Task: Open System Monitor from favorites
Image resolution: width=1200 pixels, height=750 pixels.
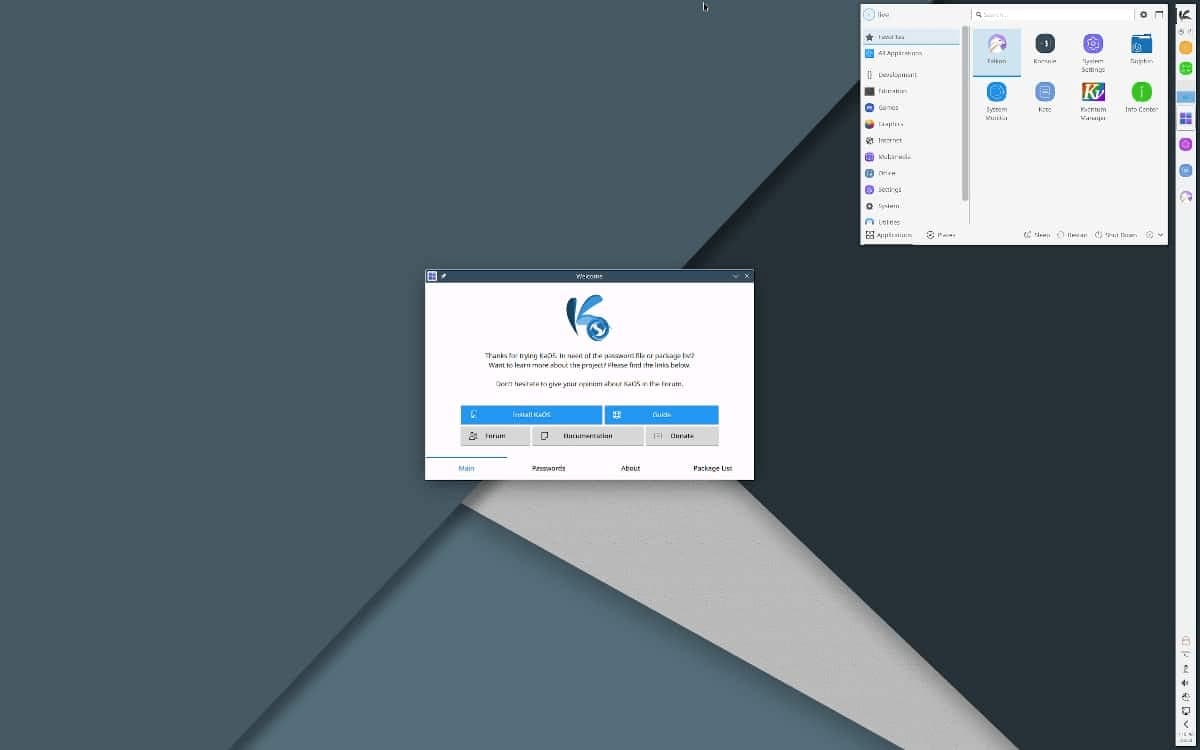Action: 996,98
